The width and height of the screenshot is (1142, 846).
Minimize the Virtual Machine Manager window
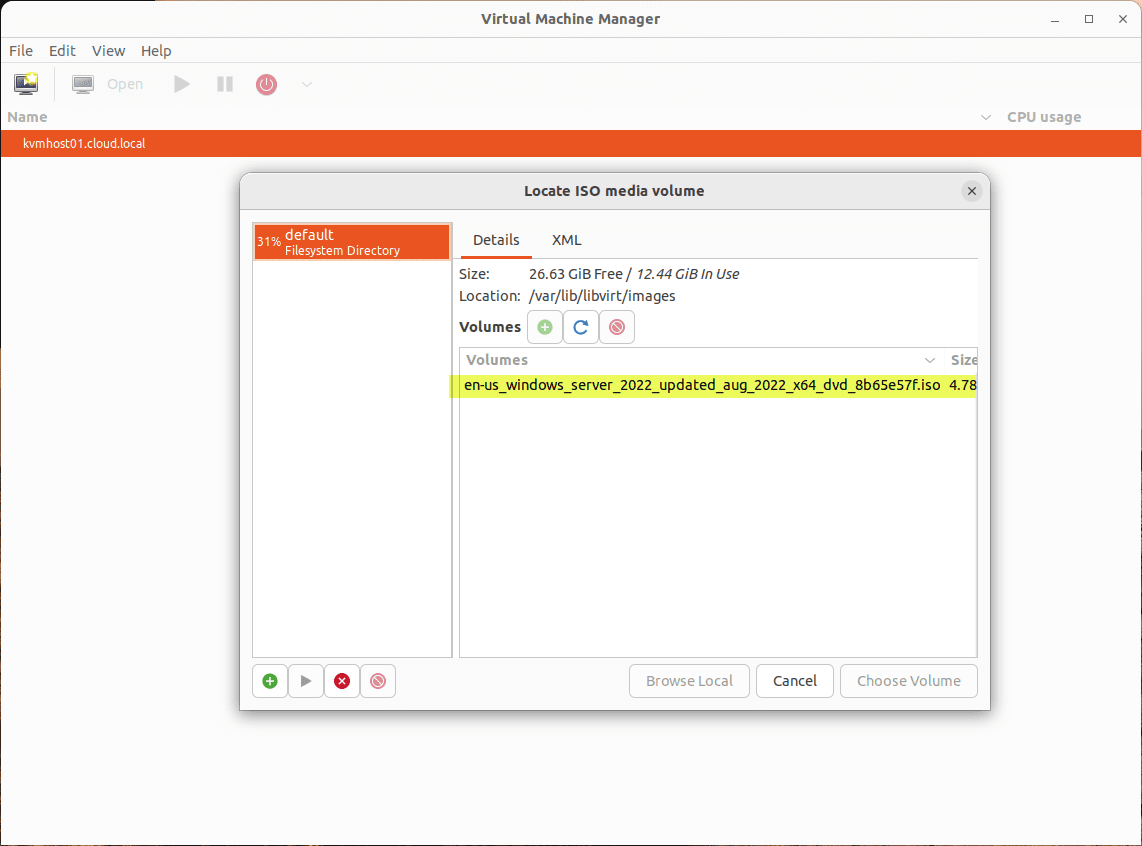(1055, 20)
